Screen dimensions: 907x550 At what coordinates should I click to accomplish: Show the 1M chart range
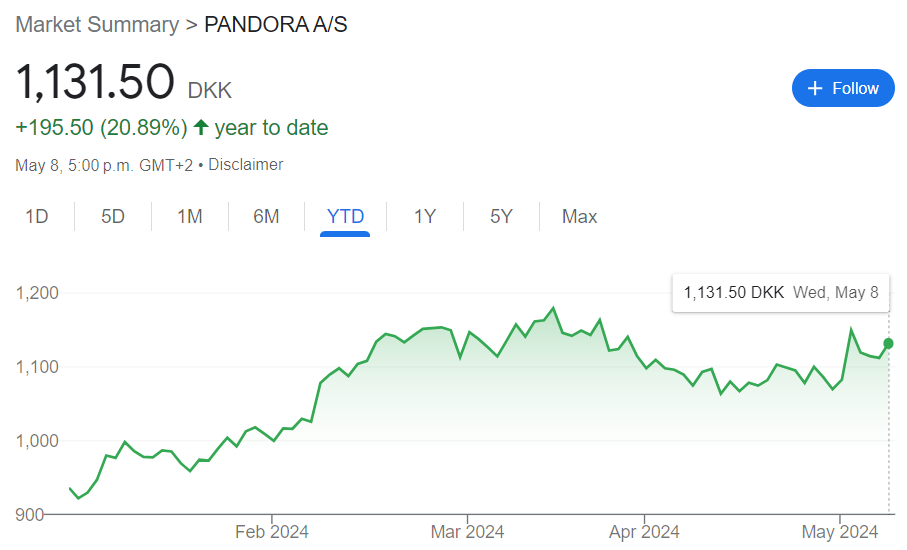pos(190,216)
